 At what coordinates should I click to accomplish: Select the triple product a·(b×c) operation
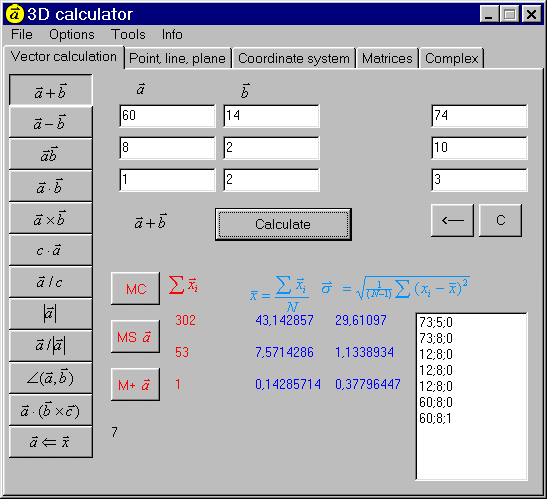pos(51,410)
